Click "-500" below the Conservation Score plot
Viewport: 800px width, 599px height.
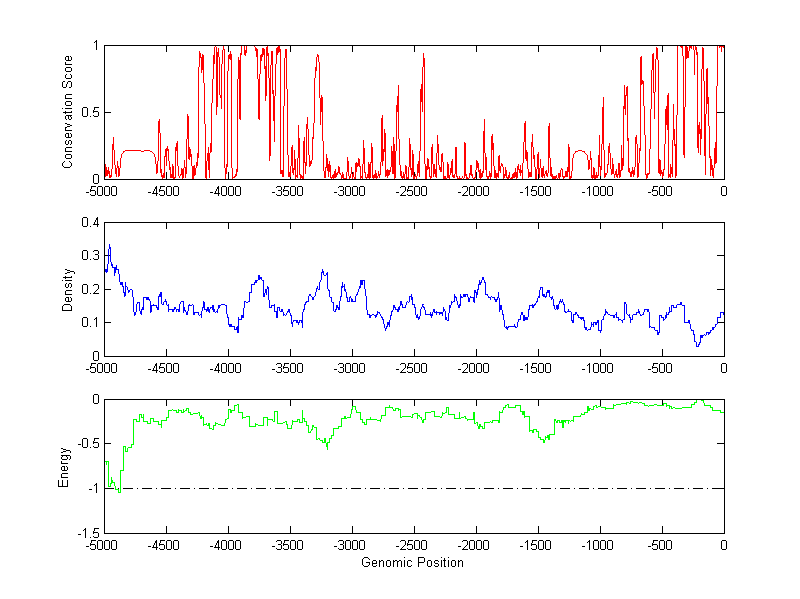[660, 191]
